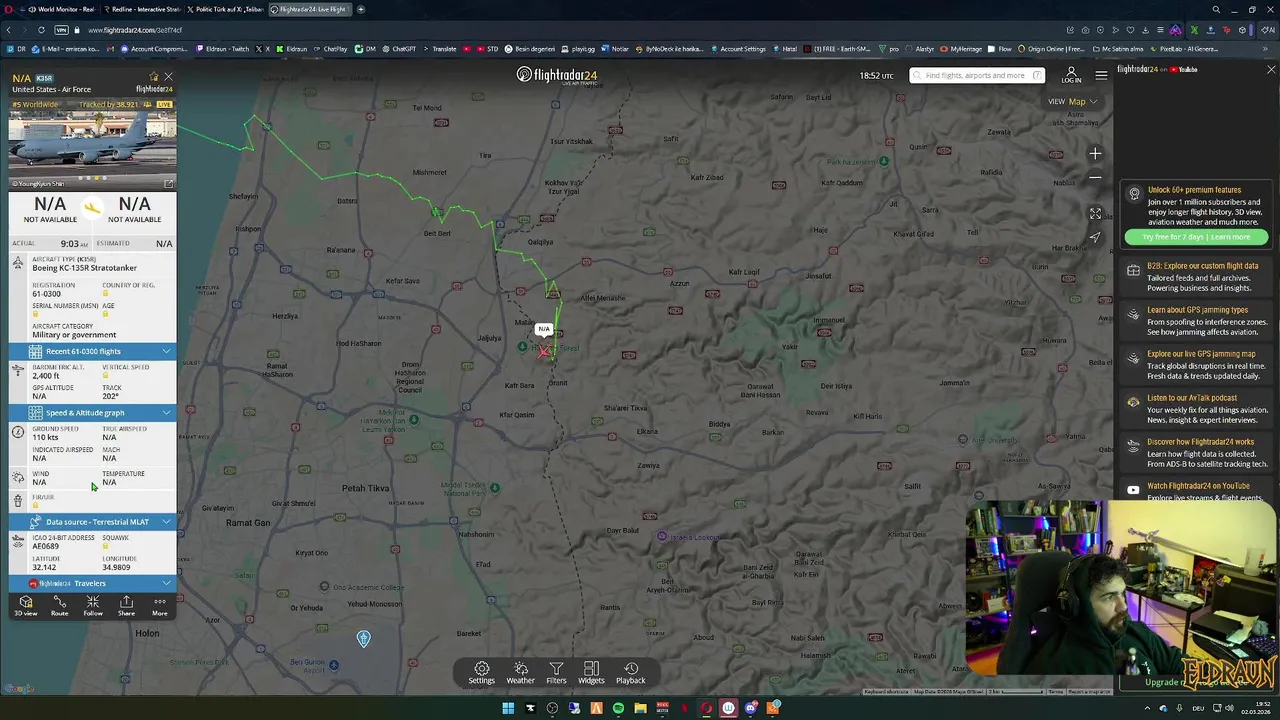Go back in the browser
Viewport: 1280px width, 720px height.
coord(11,30)
